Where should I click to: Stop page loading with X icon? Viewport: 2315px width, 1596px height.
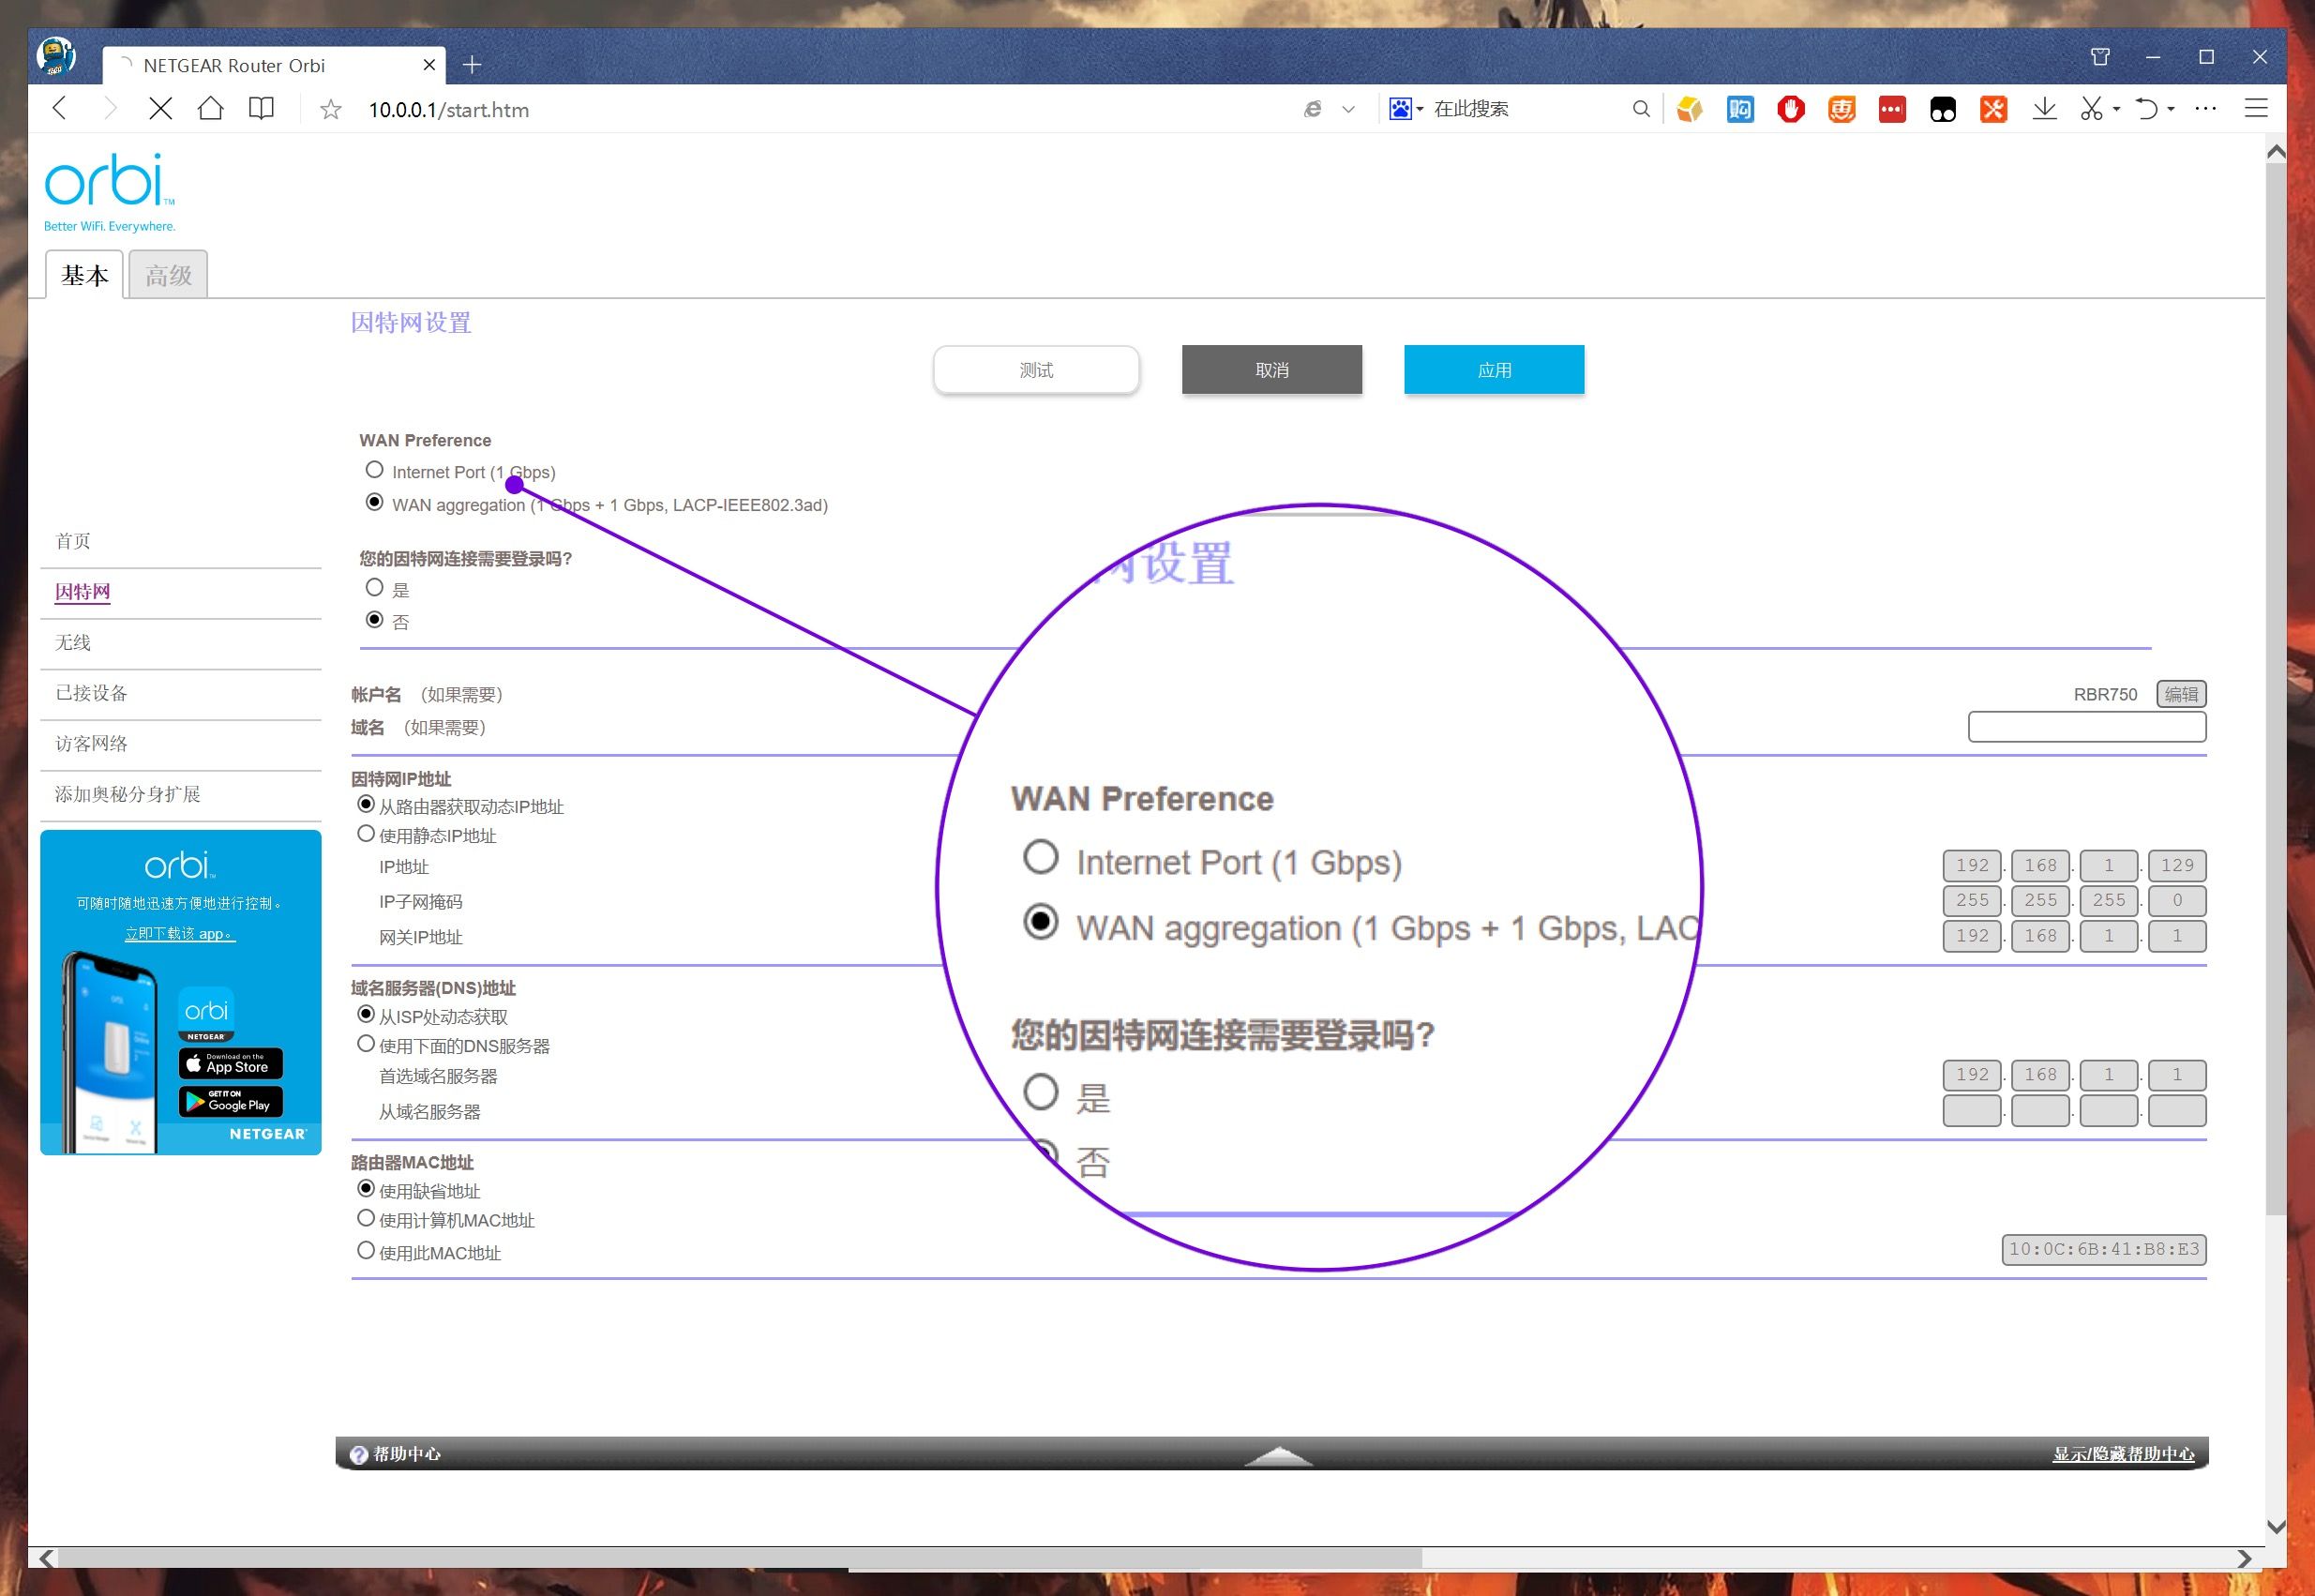tap(160, 108)
